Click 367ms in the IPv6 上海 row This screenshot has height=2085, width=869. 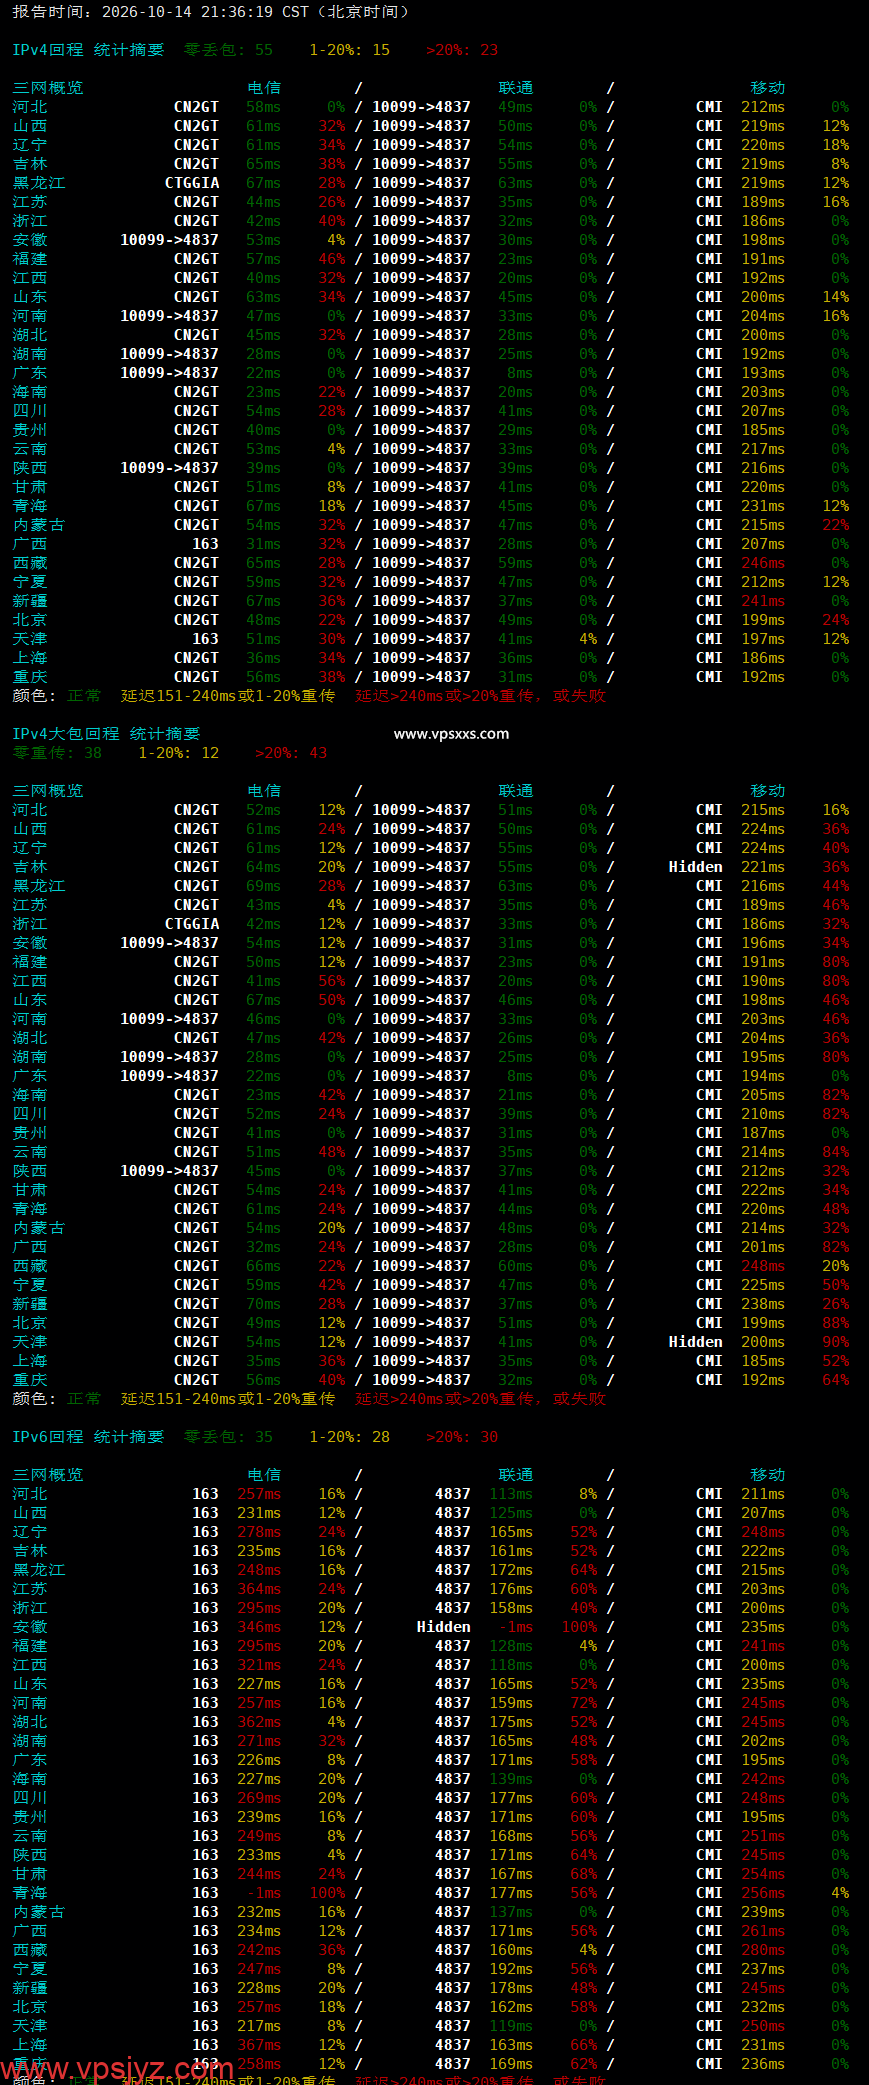(259, 2045)
